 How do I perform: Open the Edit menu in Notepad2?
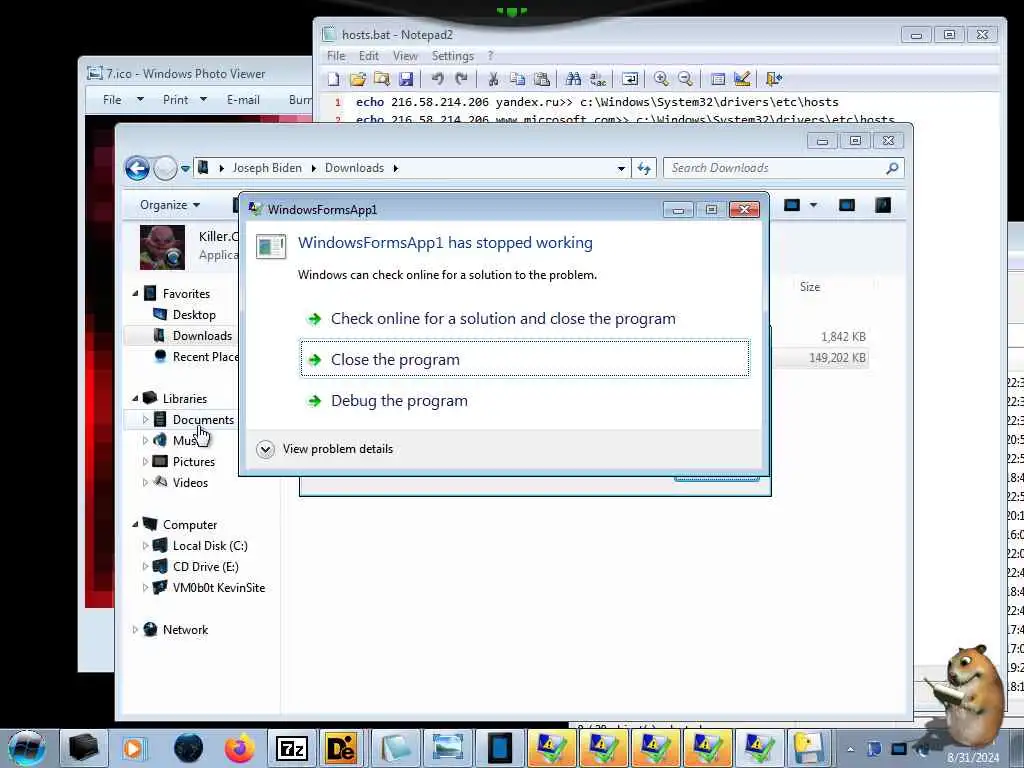[x=368, y=56]
